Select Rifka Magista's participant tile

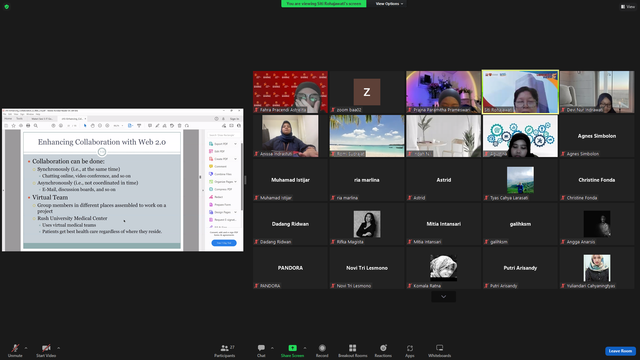[x=367, y=224]
